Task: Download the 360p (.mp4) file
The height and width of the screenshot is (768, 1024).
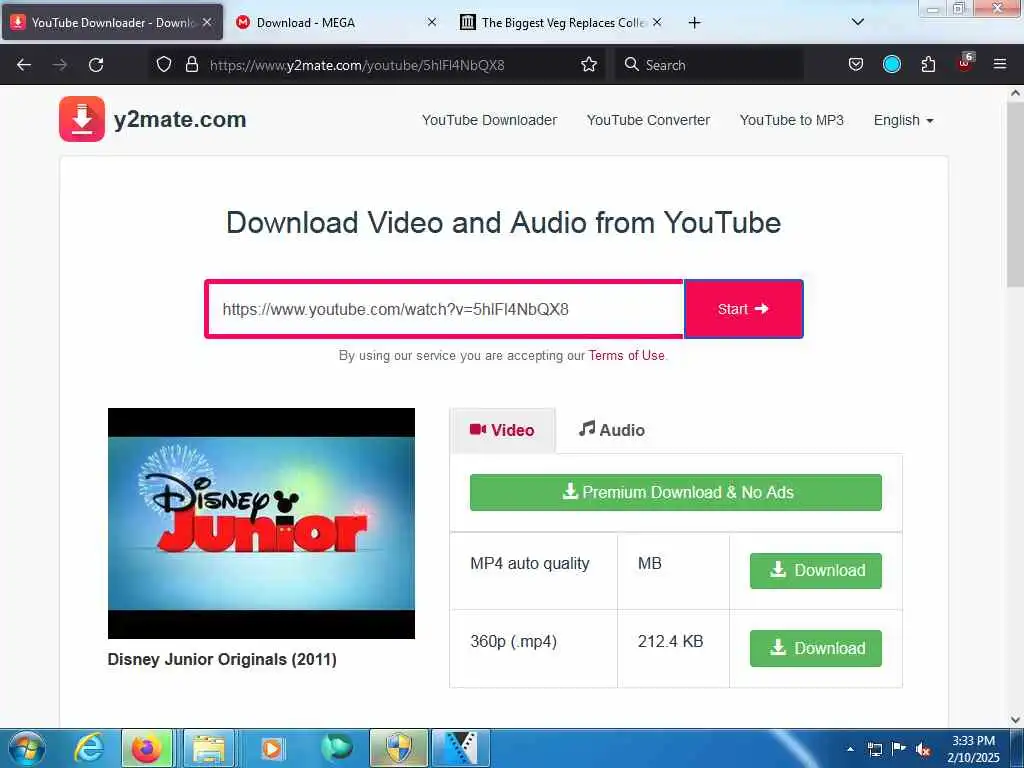Action: (816, 648)
